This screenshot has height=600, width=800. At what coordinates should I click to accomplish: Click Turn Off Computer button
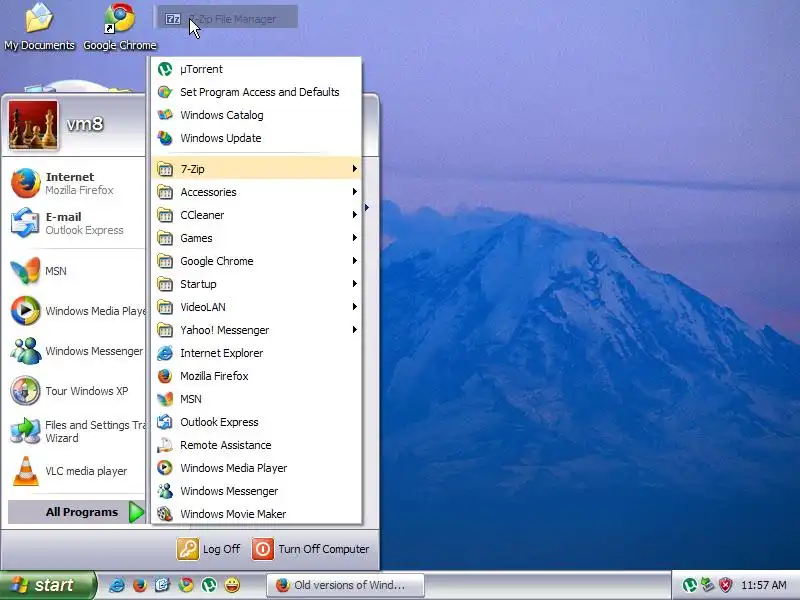pyautogui.click(x=311, y=549)
